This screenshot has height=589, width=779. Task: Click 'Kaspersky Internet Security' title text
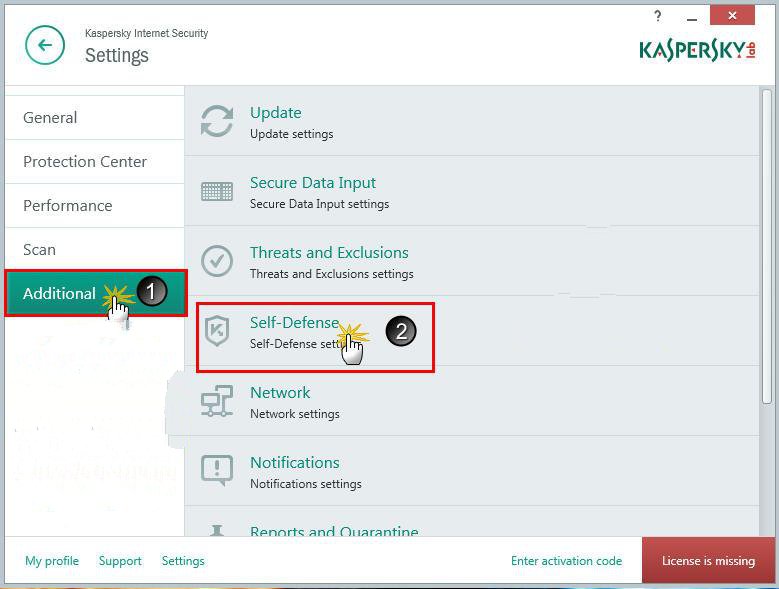(x=147, y=33)
